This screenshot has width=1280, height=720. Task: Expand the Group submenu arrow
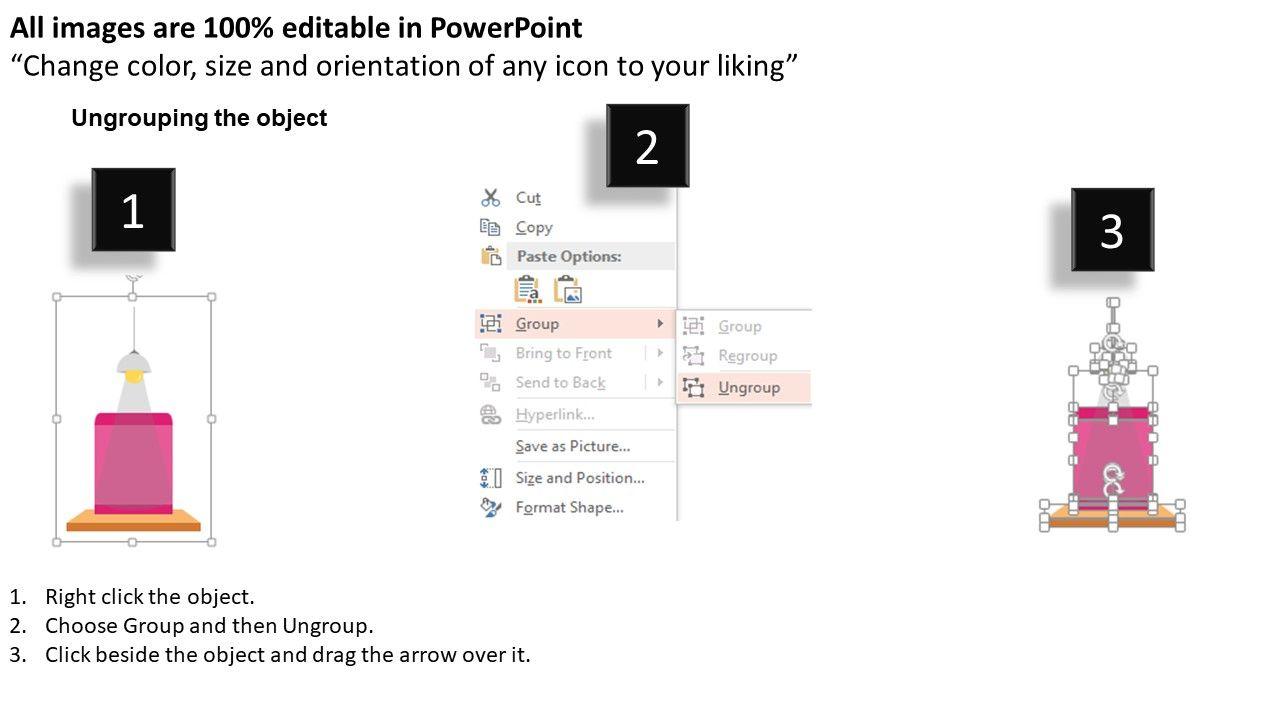[x=660, y=324]
